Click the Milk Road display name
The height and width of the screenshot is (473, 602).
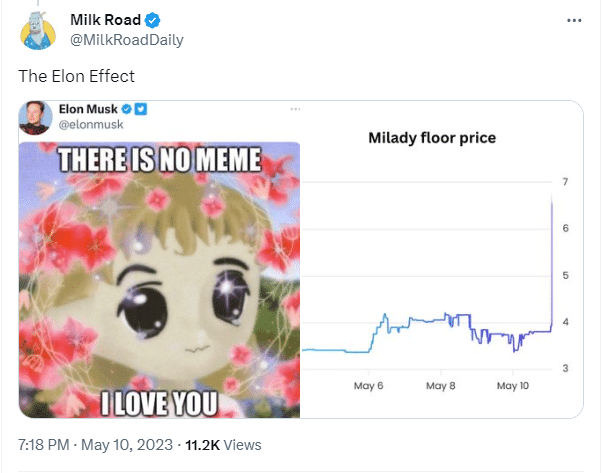pos(106,20)
